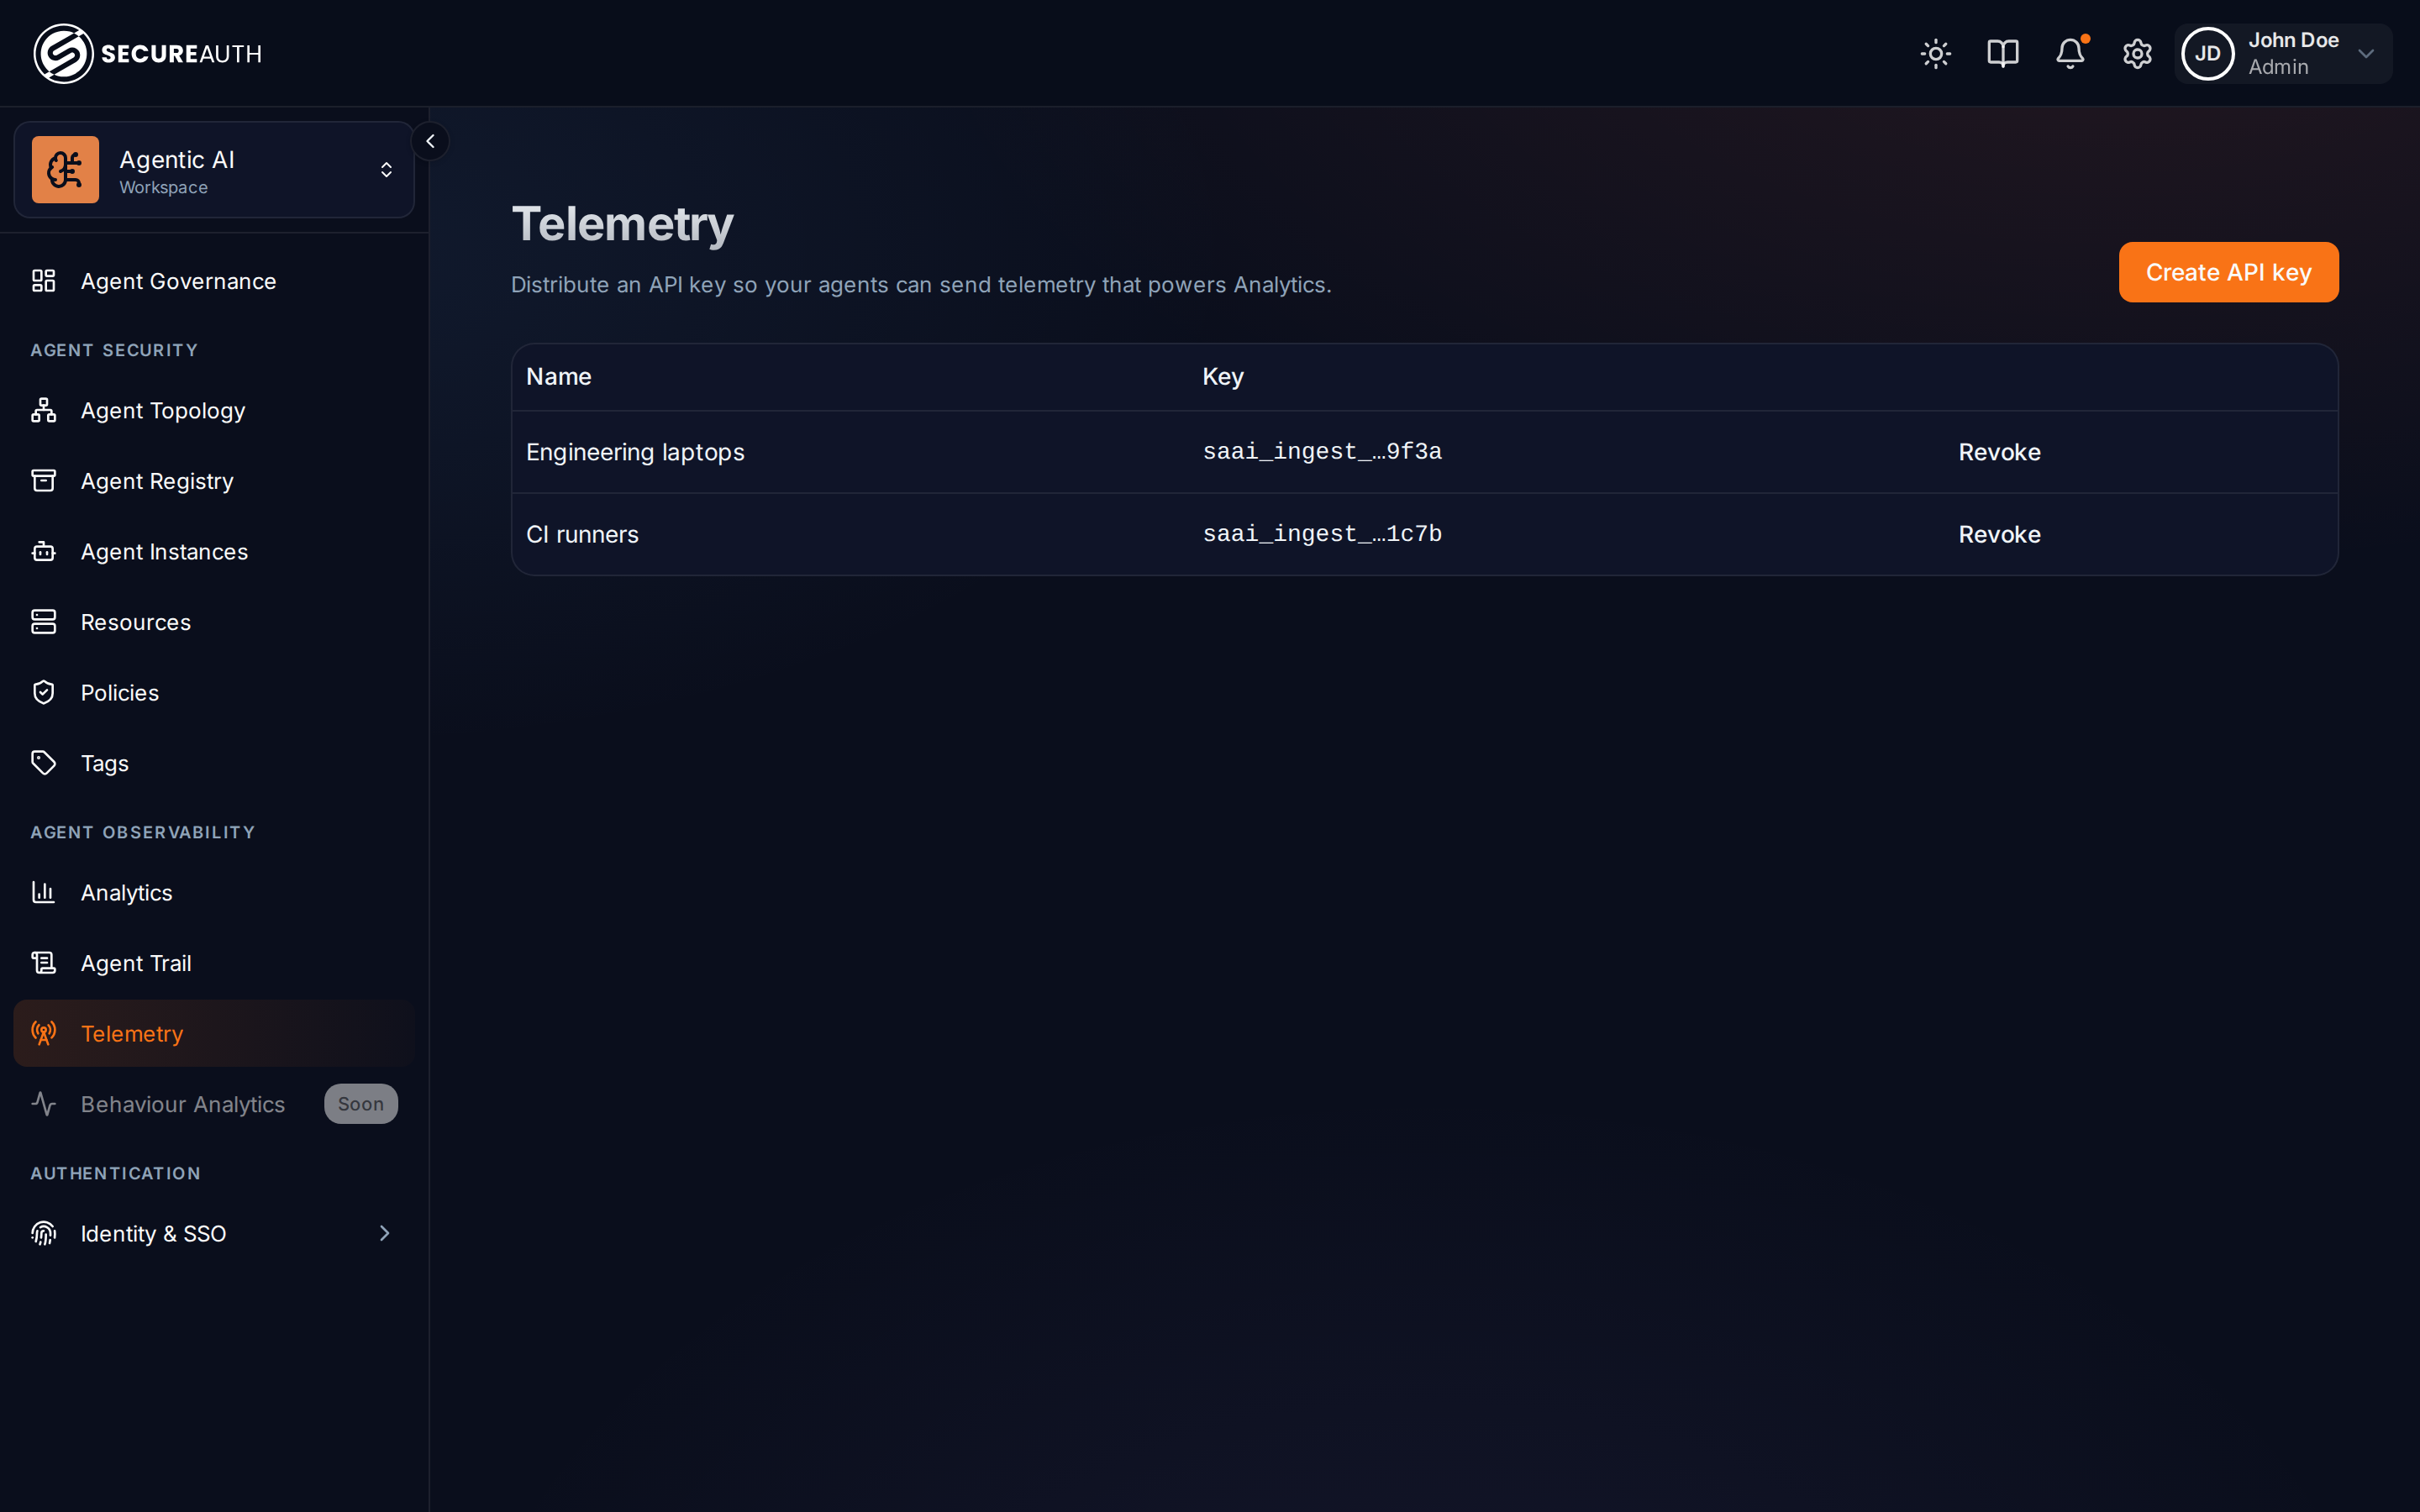Open Agent Governance page
Screen dimensions: 2420x1512
(213, 281)
